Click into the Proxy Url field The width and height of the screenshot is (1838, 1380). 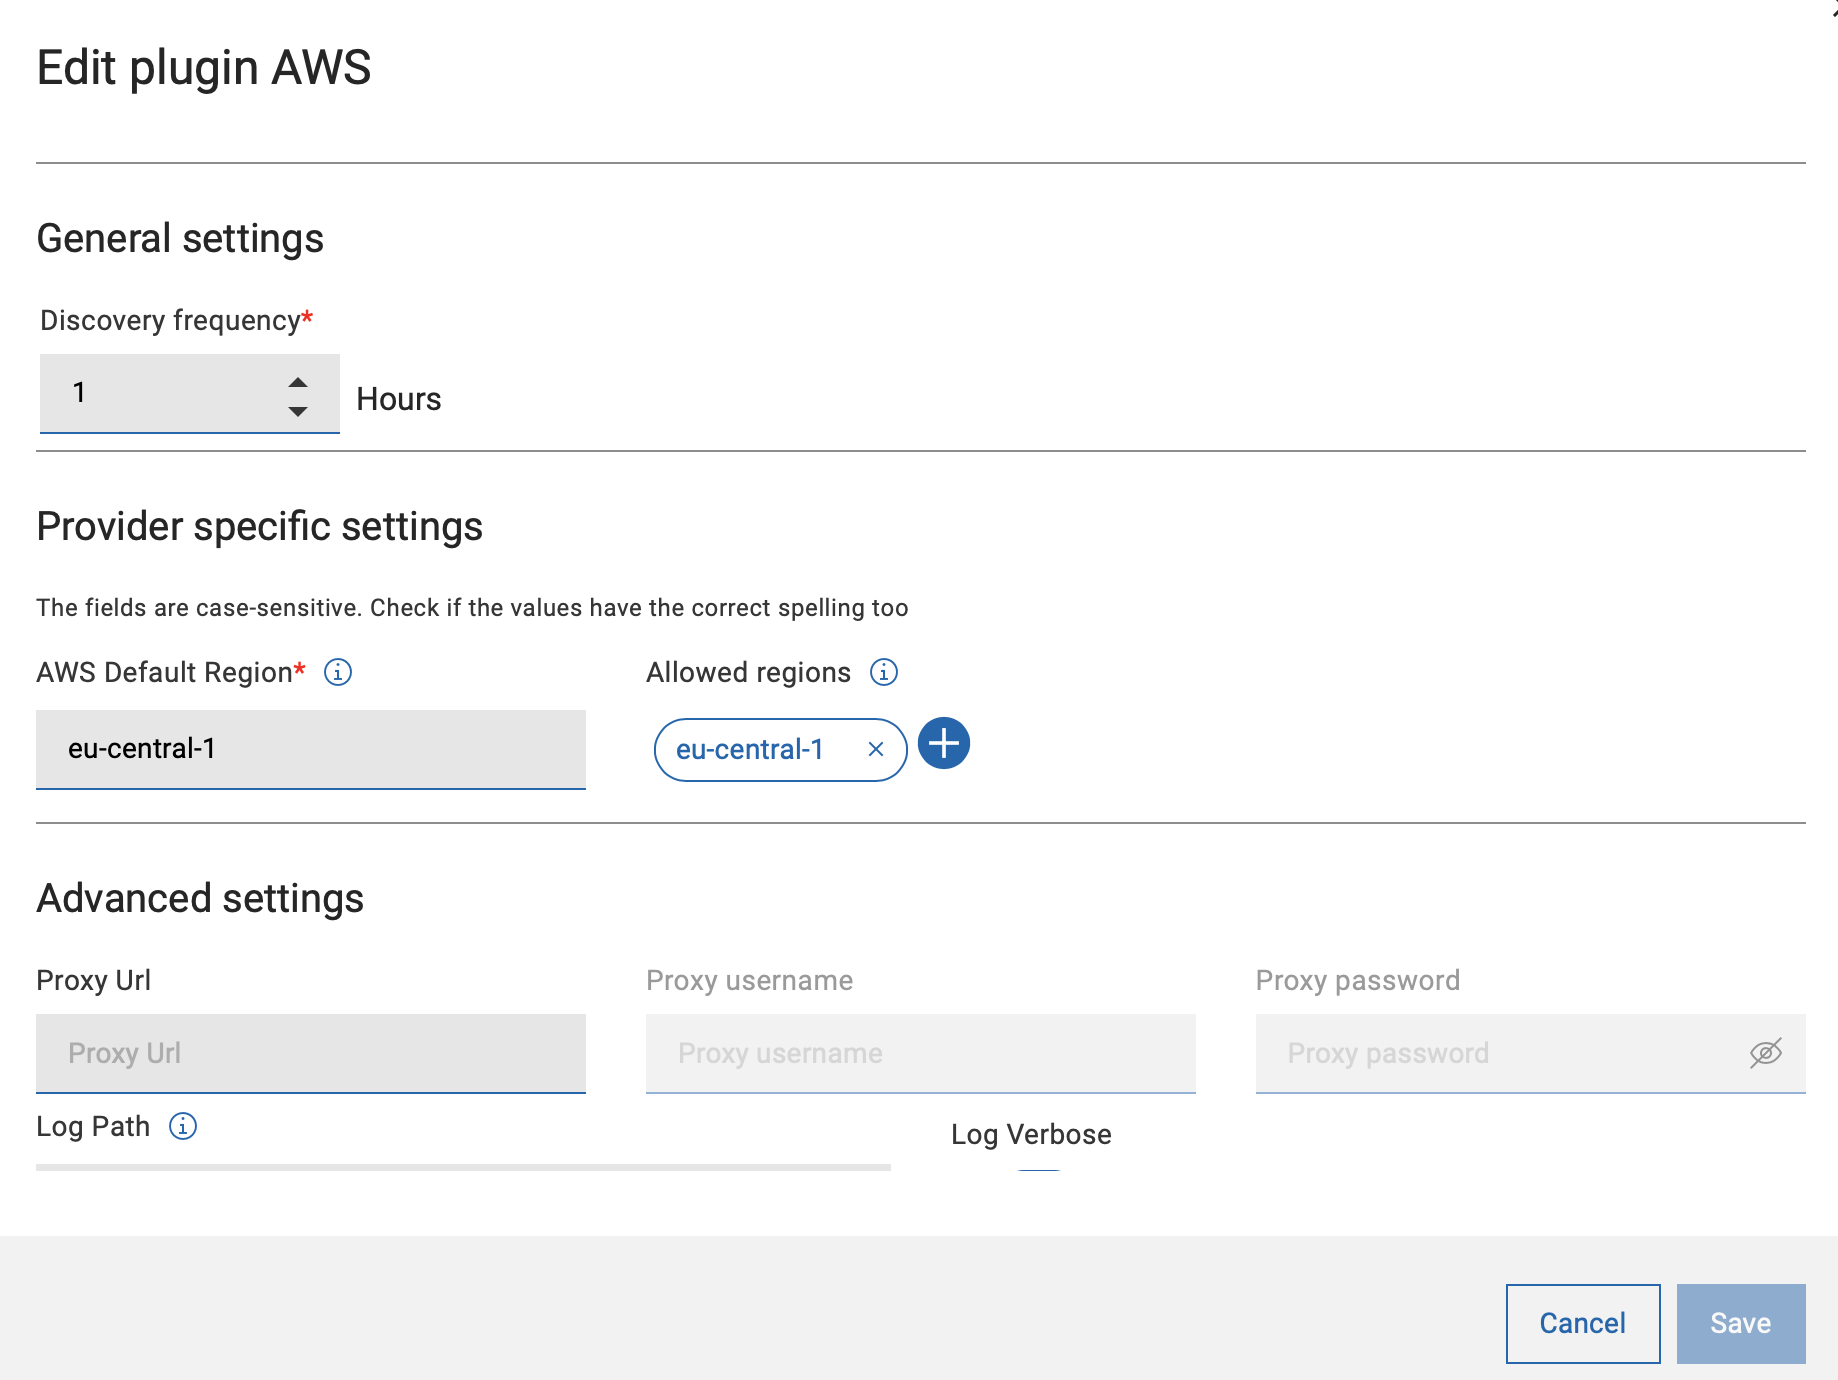310,1053
